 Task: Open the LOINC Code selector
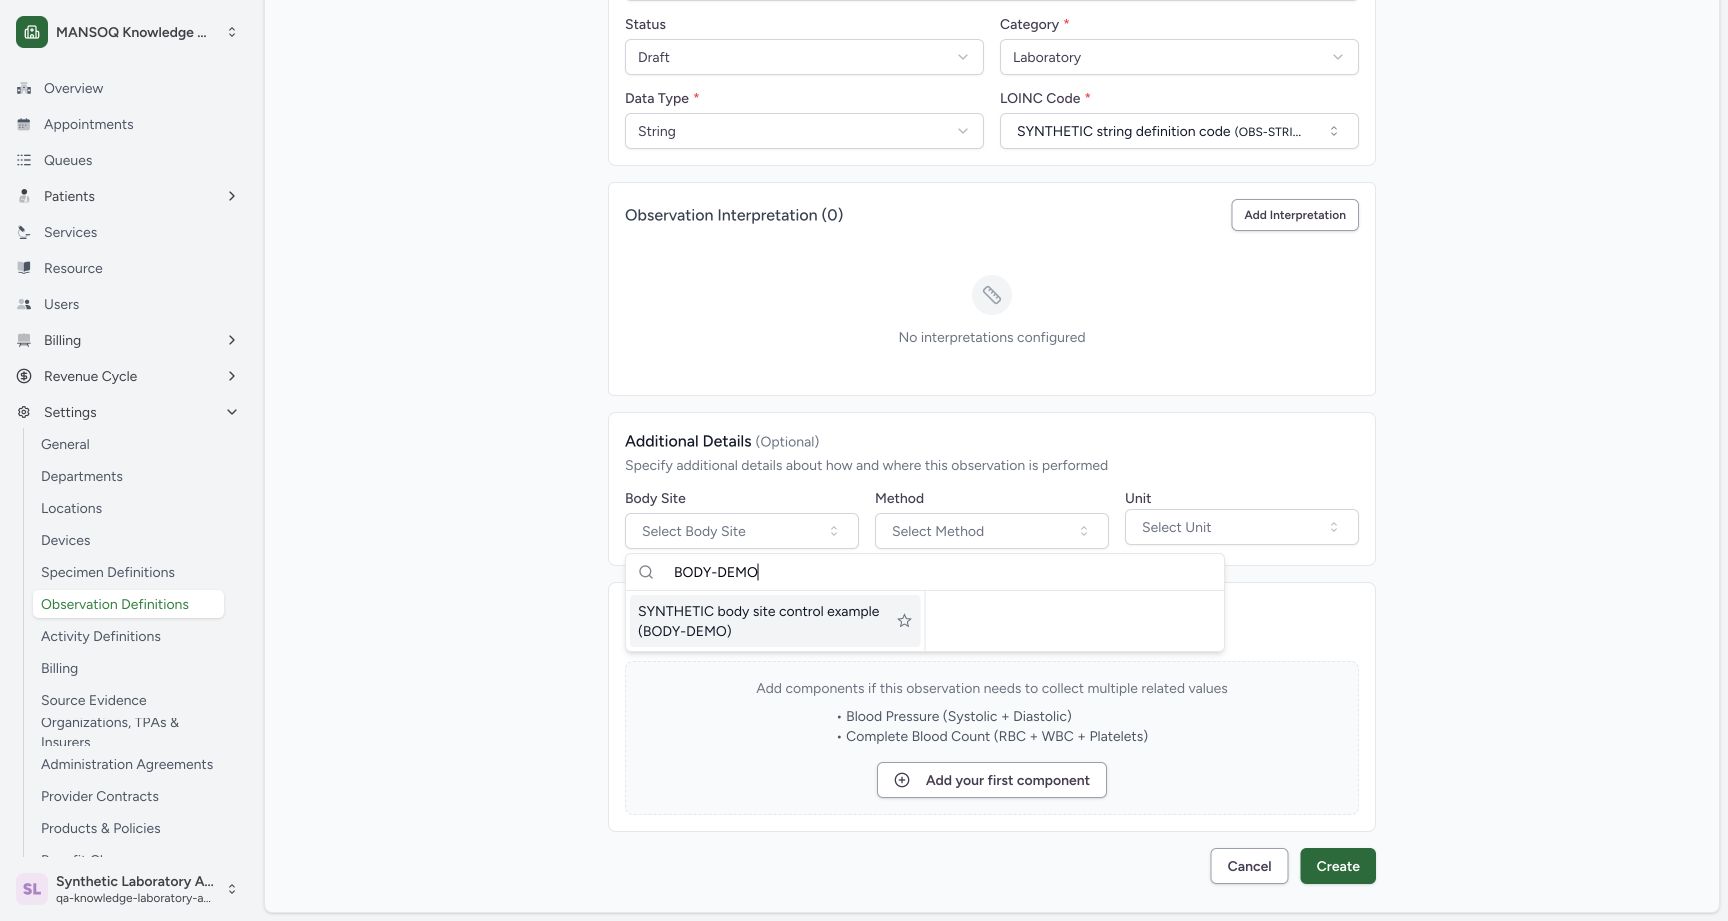tap(1179, 131)
